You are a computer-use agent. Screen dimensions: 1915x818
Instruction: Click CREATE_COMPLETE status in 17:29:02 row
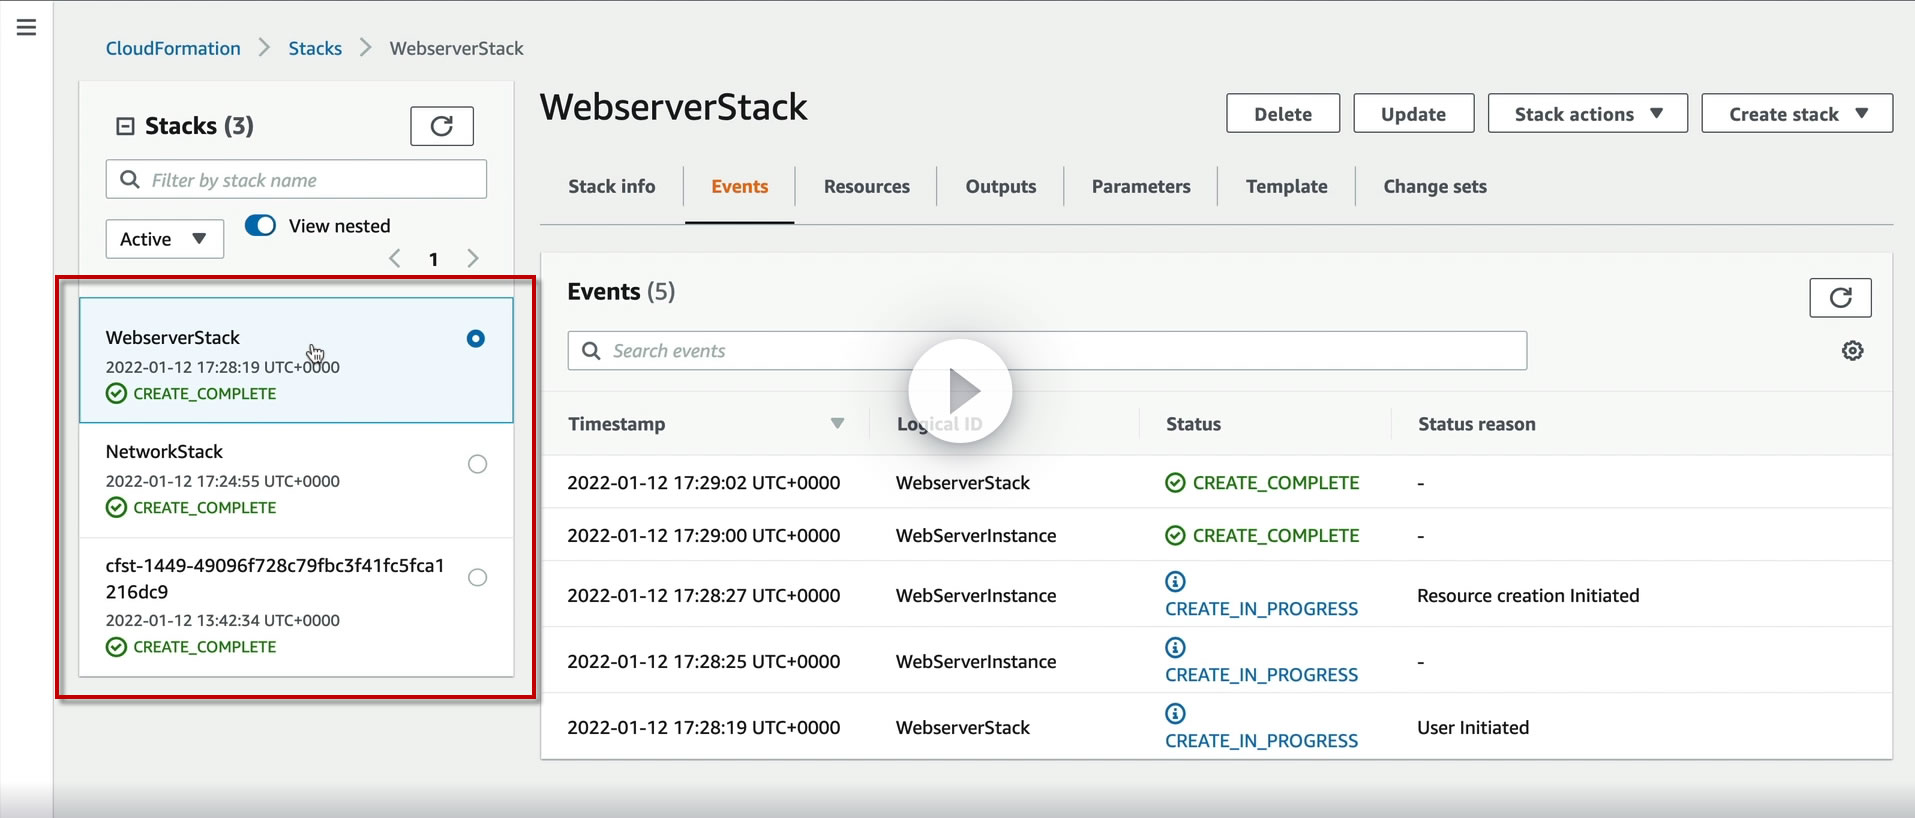[x=1262, y=483]
